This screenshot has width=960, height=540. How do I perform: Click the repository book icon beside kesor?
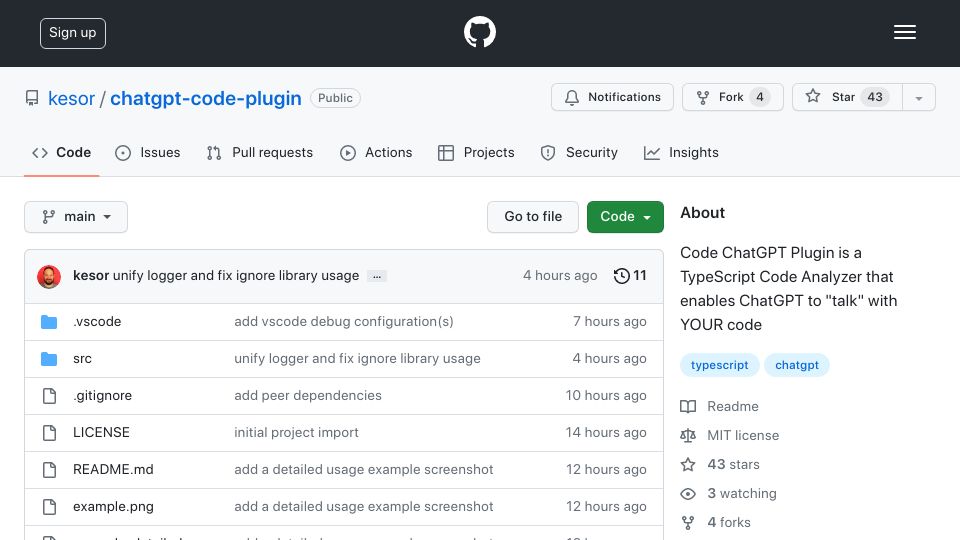pos(32,98)
